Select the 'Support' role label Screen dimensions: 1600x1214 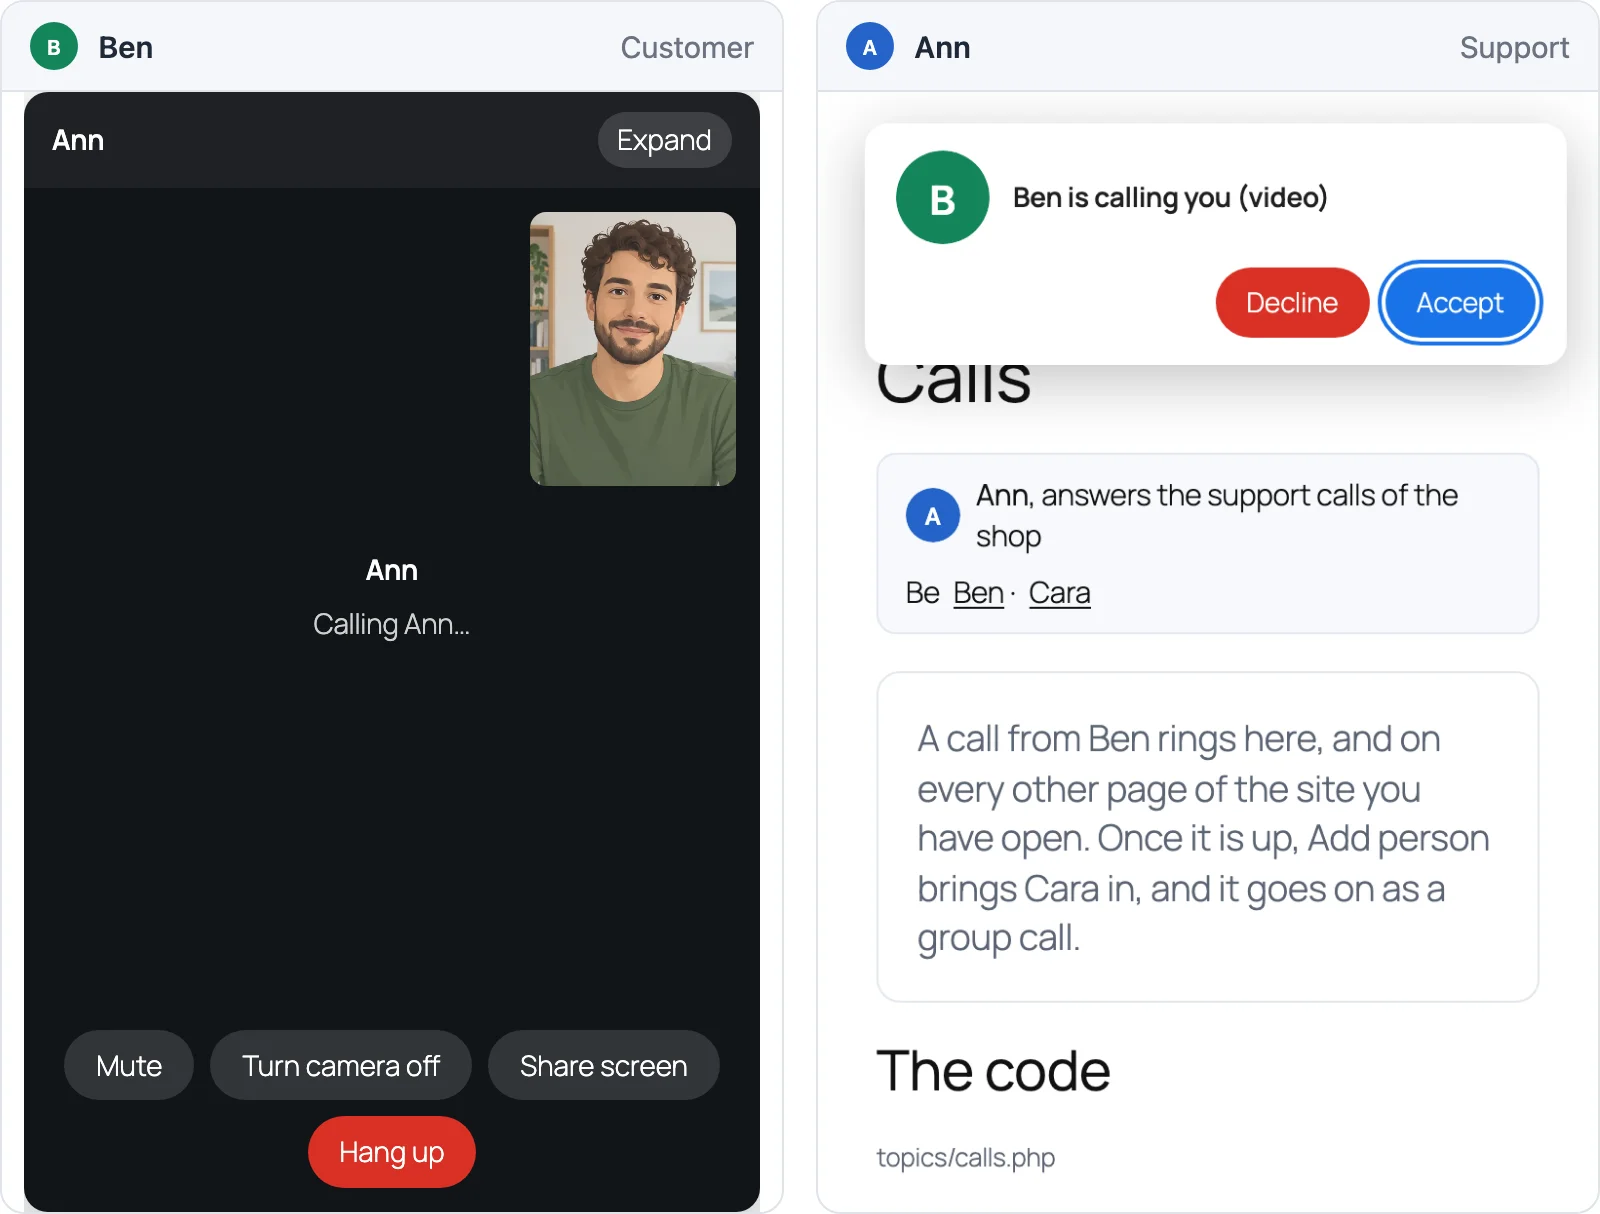point(1514,48)
